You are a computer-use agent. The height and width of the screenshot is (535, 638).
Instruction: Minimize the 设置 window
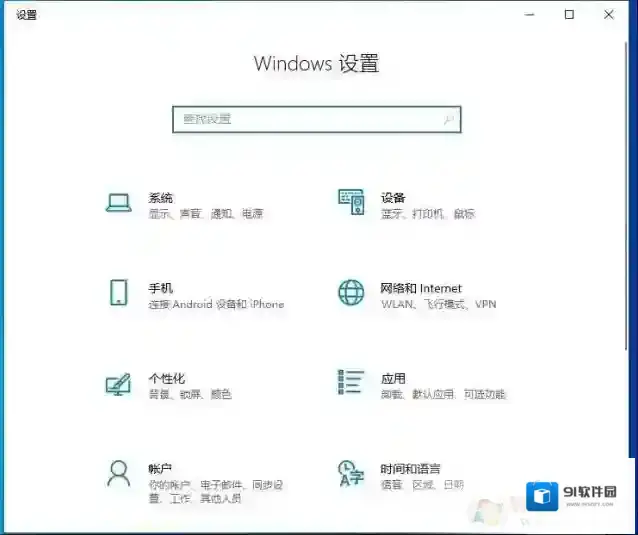click(x=529, y=14)
